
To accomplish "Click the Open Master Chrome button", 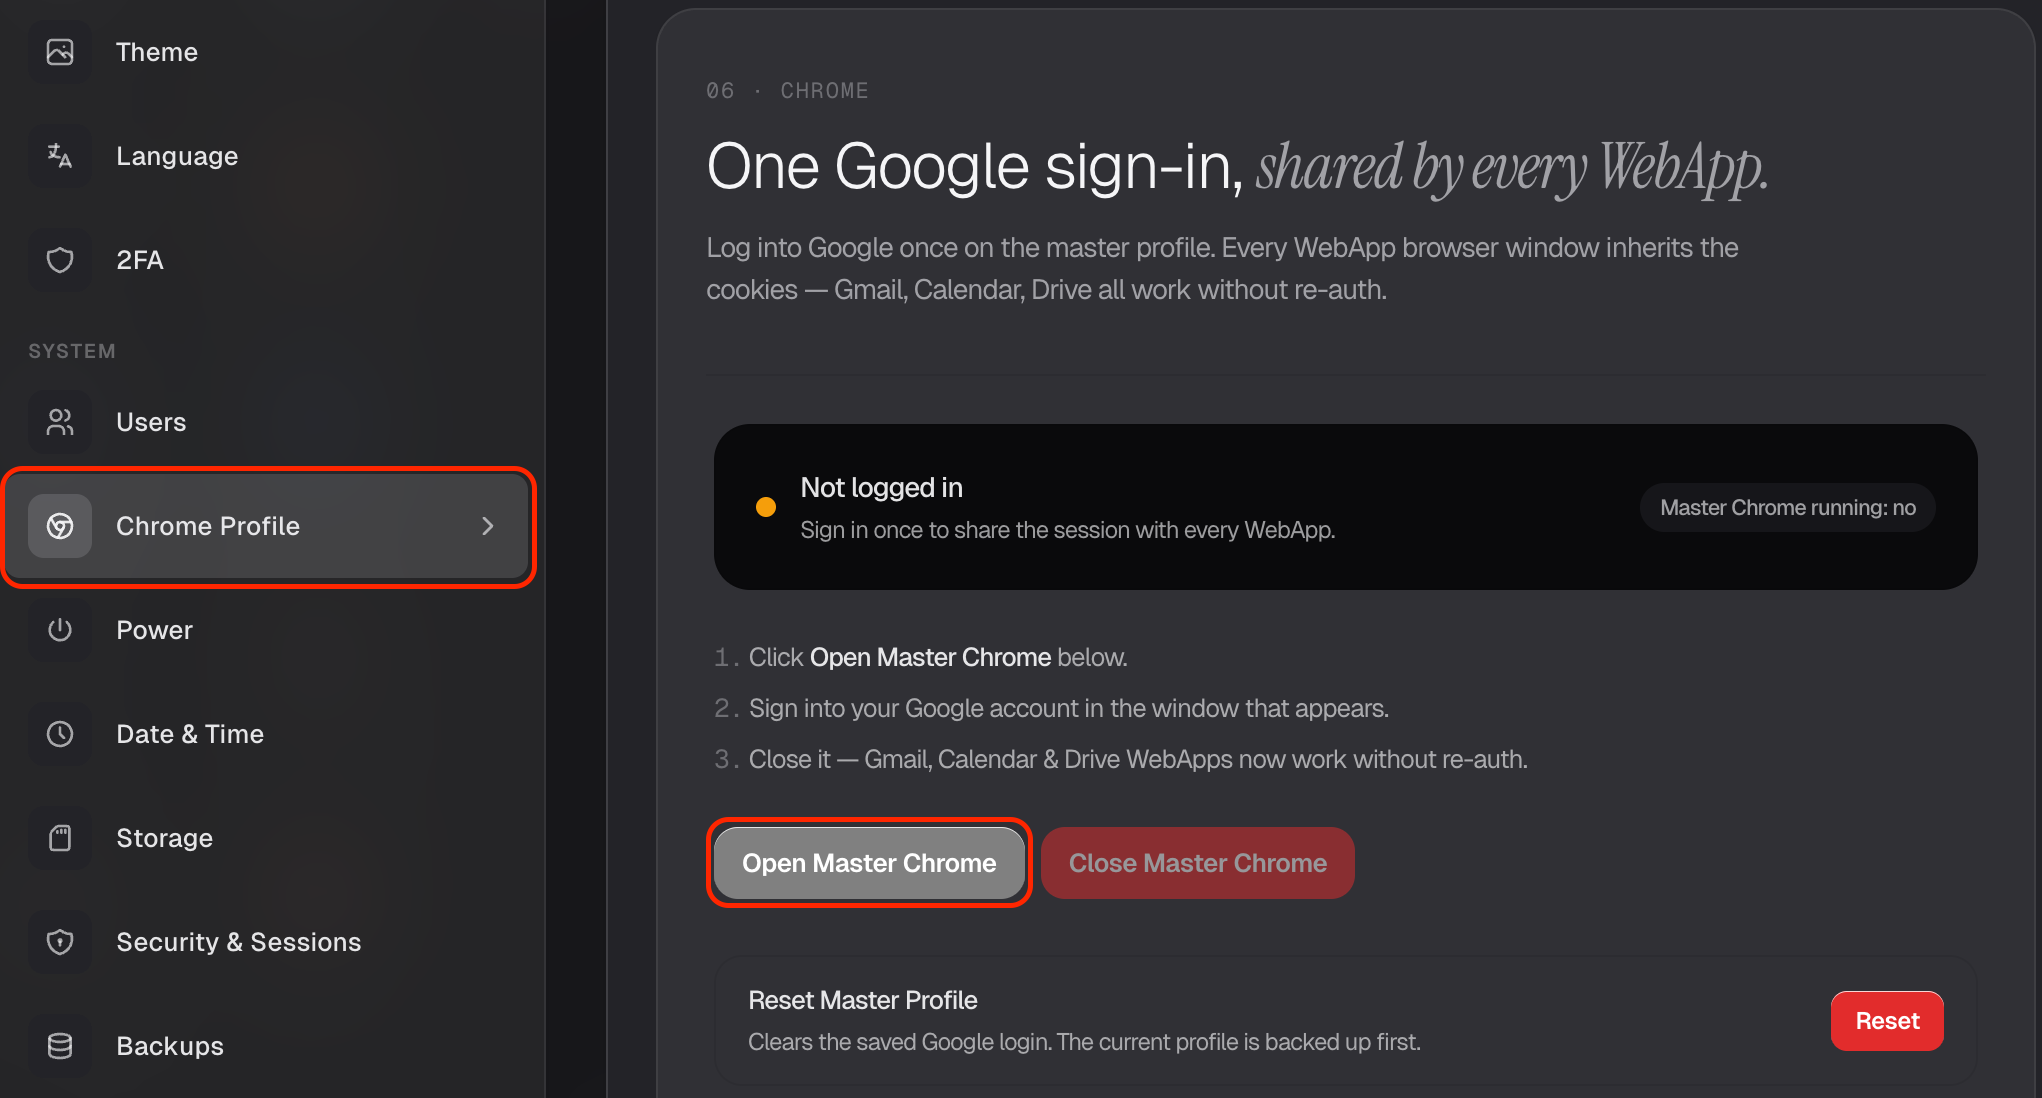I will (x=869, y=863).
